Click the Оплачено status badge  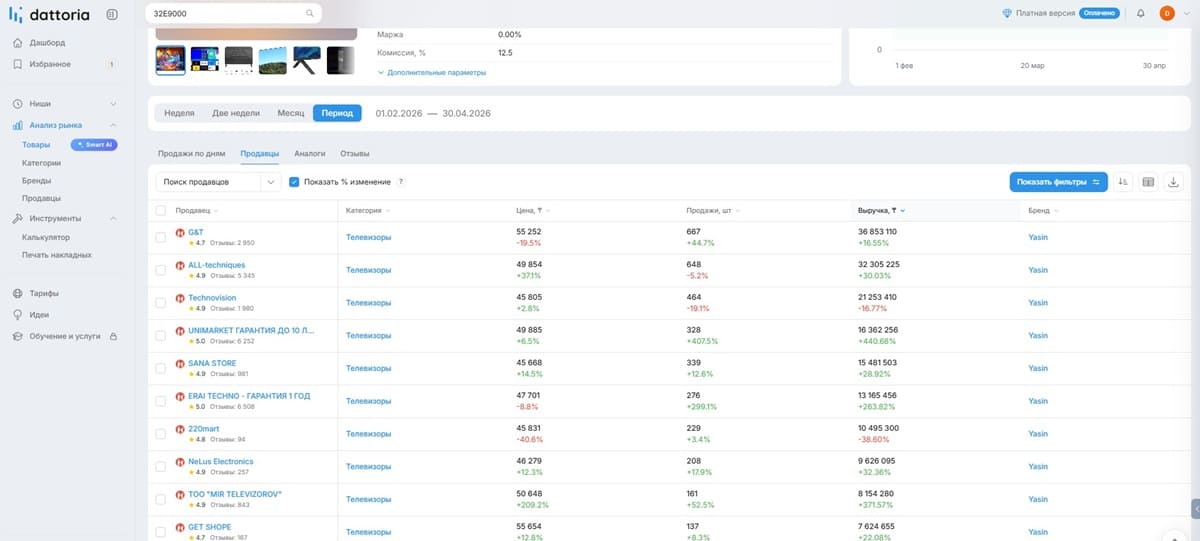coord(1098,13)
